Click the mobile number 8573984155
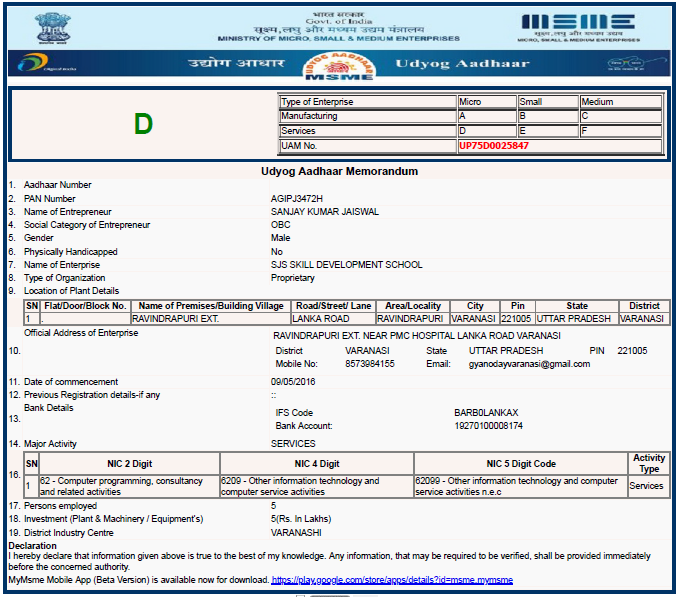 pyautogui.click(x=369, y=364)
